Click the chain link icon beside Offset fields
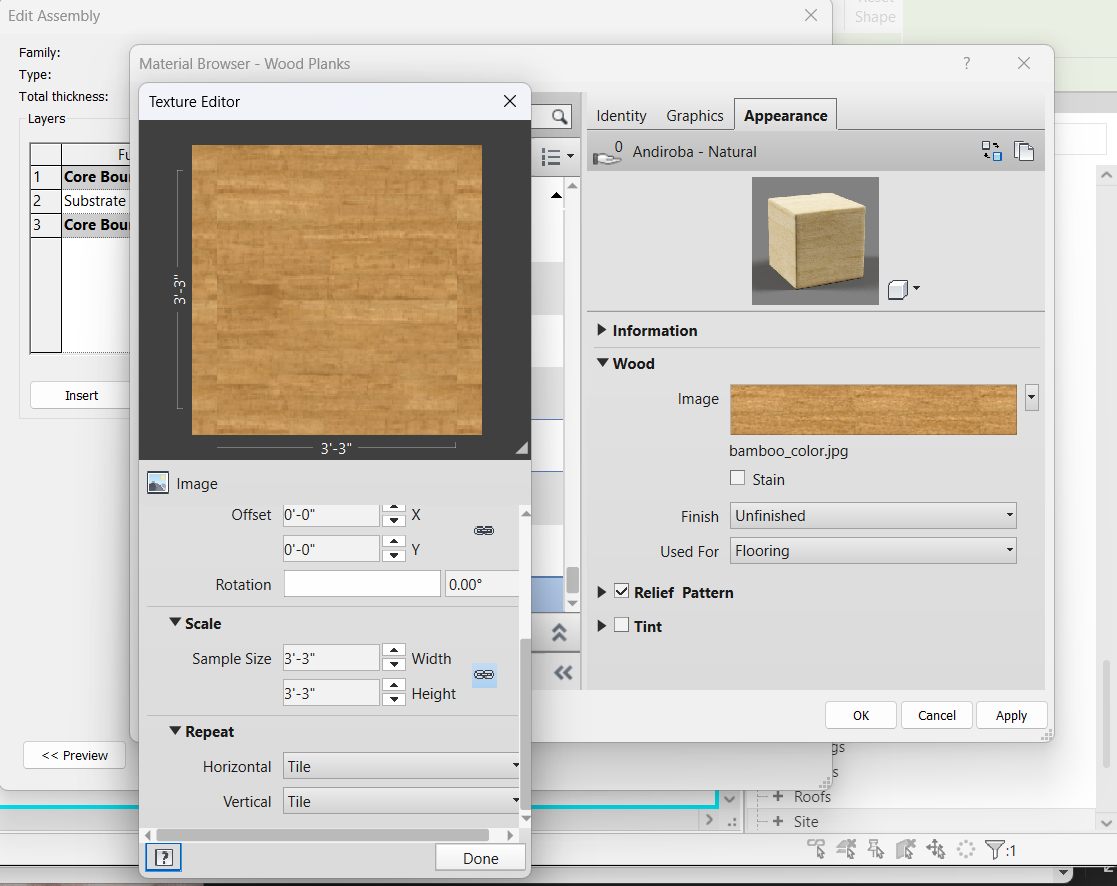 click(x=484, y=531)
